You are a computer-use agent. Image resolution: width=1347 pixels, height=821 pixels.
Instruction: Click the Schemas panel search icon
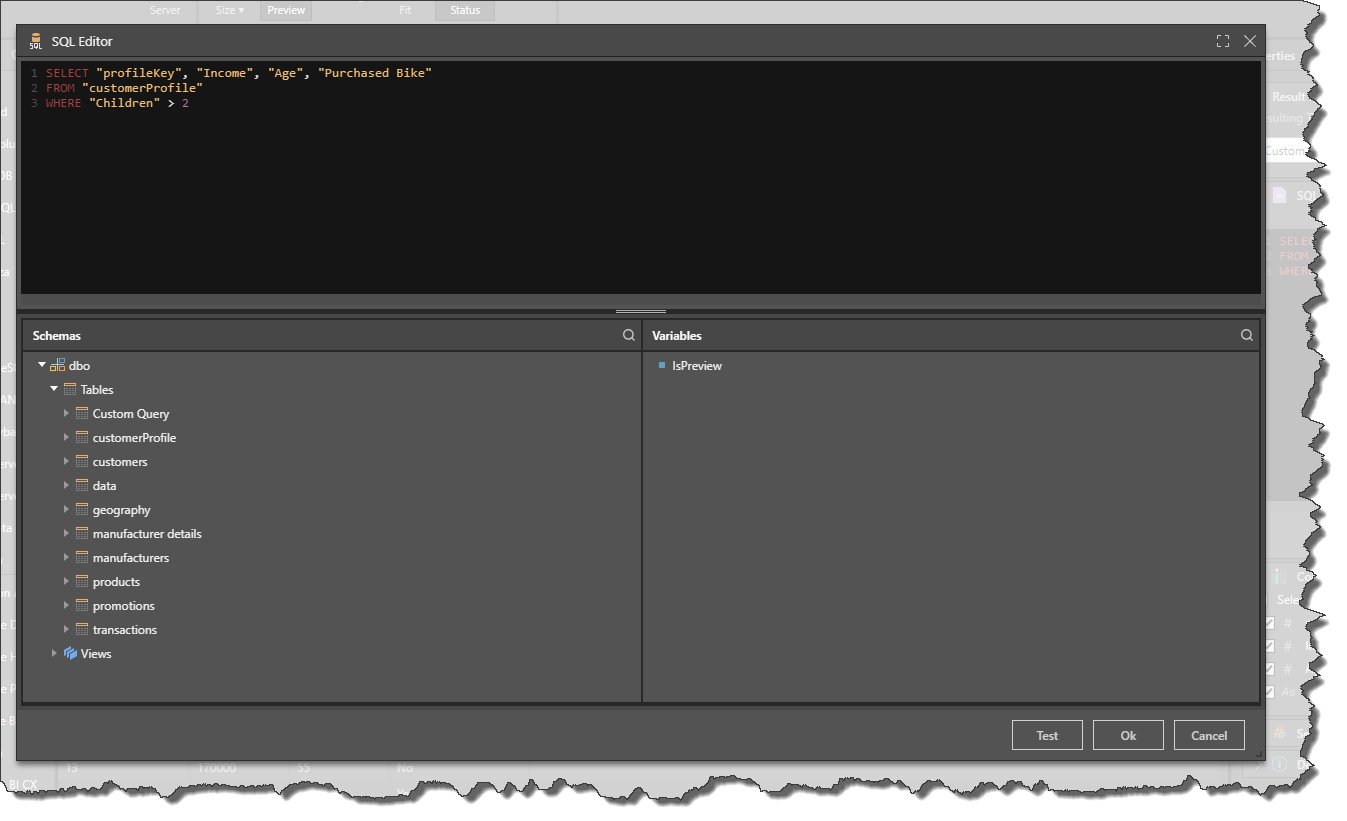point(628,336)
